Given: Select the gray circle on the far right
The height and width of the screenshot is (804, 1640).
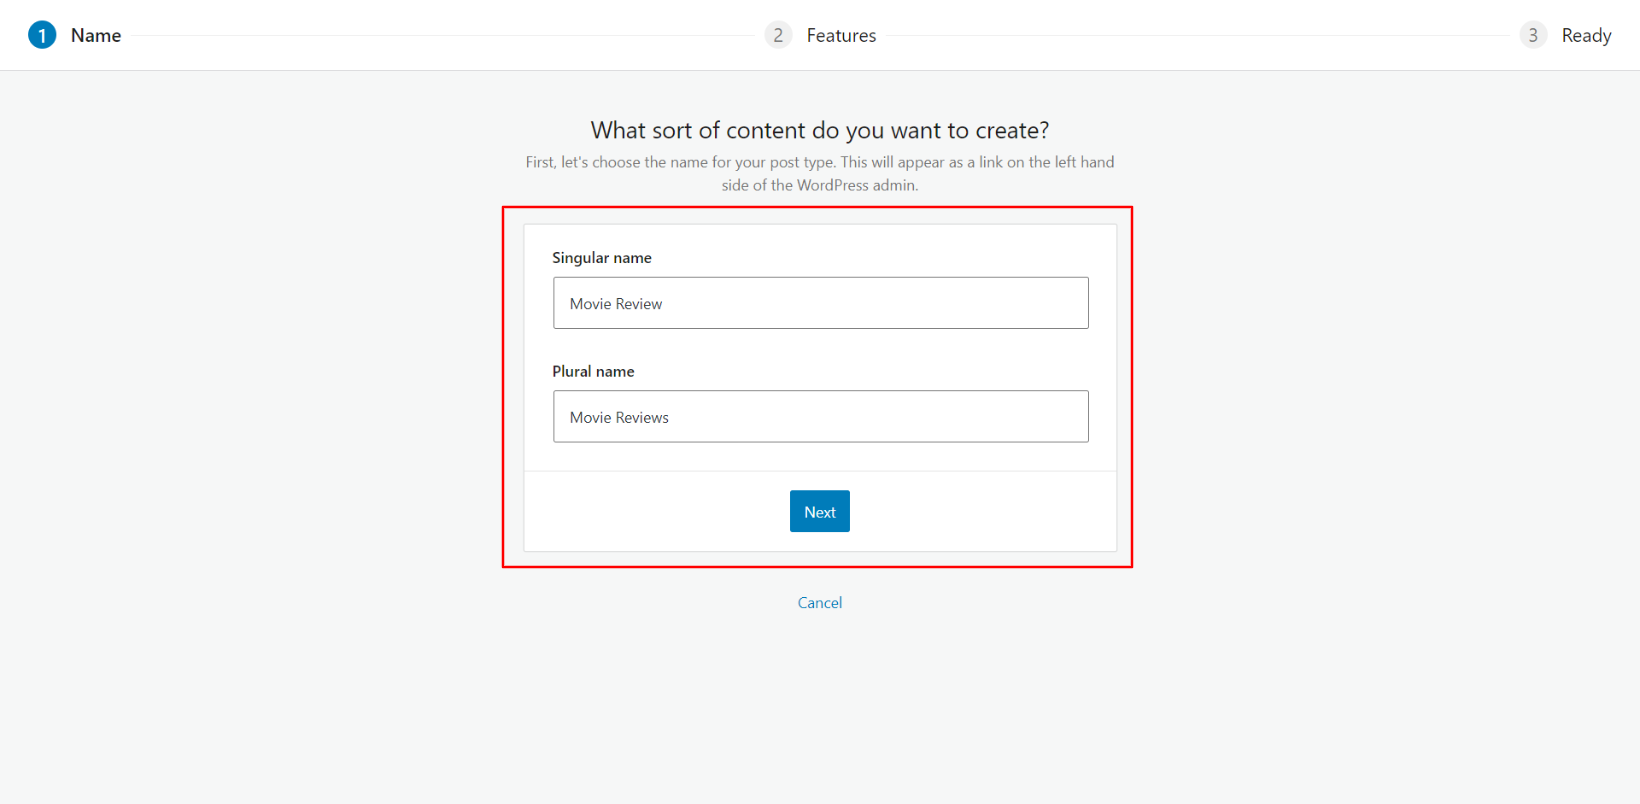Looking at the screenshot, I should tap(1533, 35).
